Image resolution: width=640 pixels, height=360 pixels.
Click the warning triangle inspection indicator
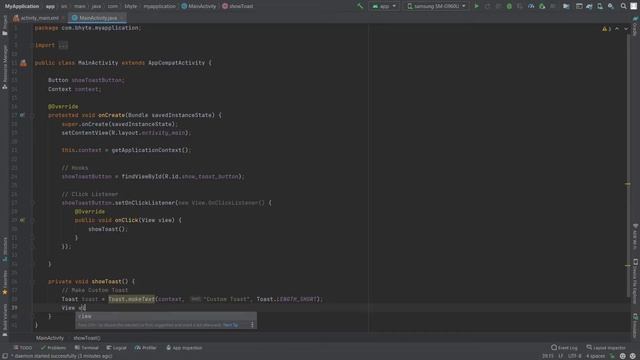point(606,29)
